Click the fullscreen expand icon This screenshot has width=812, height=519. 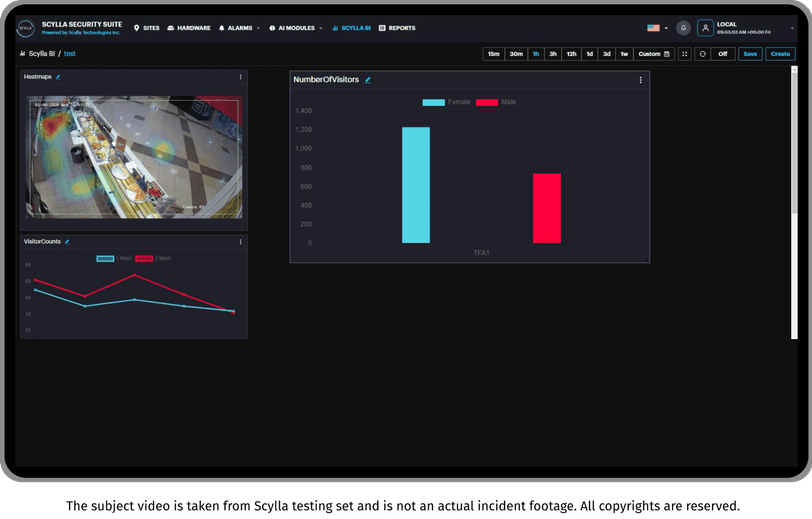[685, 54]
